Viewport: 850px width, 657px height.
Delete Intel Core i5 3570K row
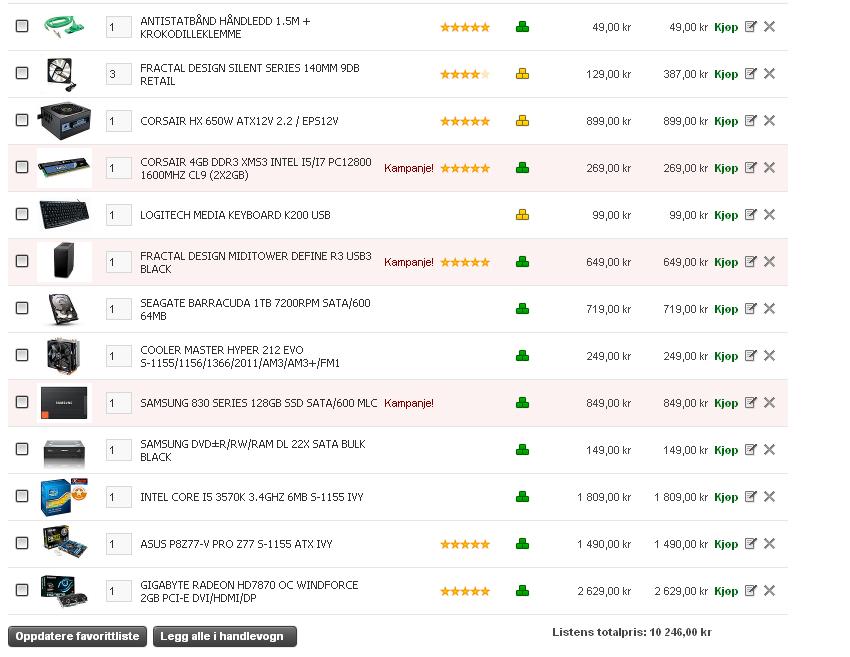coord(769,497)
